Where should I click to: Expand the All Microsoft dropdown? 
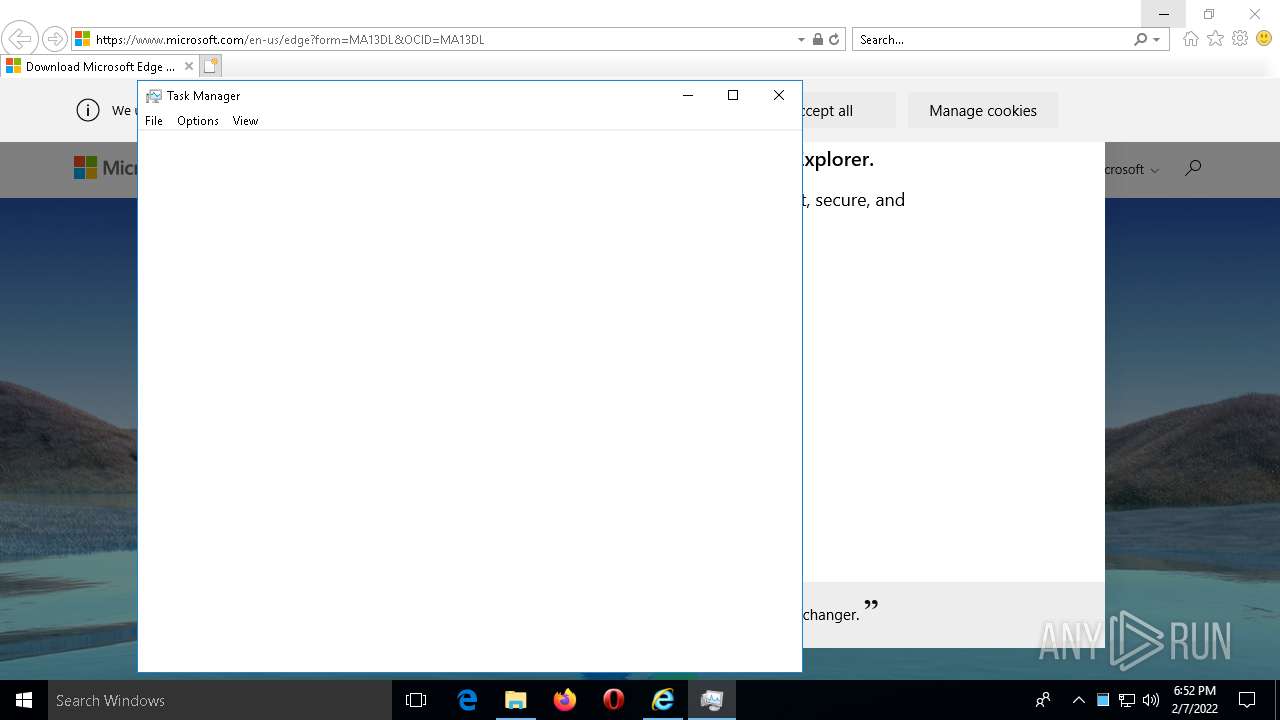(1132, 170)
